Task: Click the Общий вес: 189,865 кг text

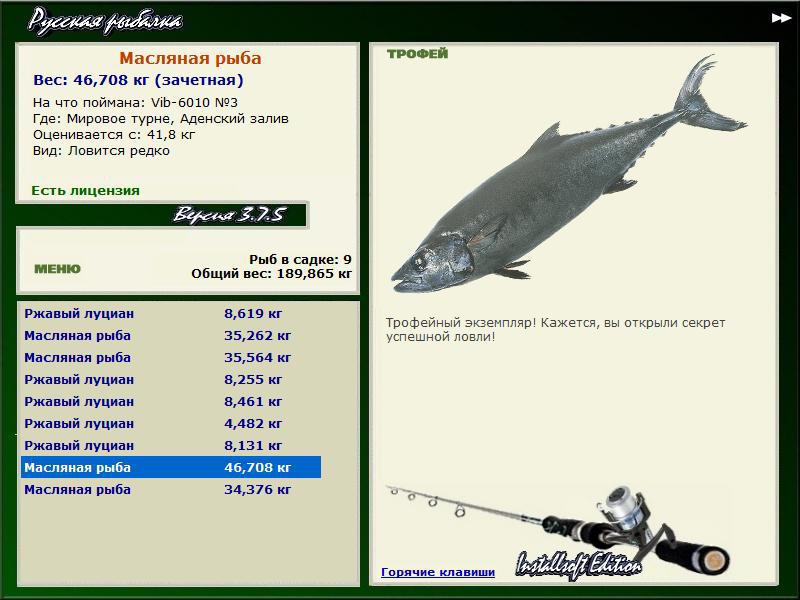Action: [271, 273]
